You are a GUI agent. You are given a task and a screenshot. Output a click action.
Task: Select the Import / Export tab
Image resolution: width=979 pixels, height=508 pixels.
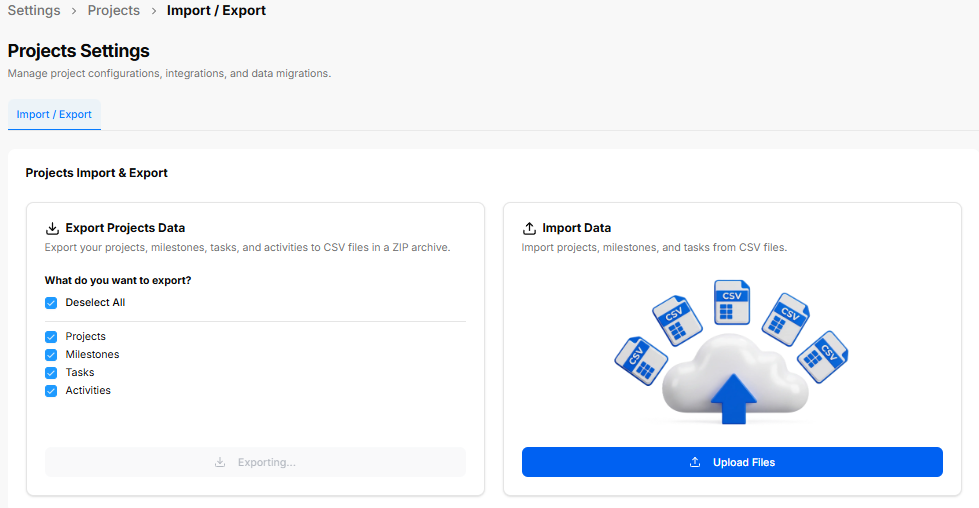pyautogui.click(x=54, y=114)
